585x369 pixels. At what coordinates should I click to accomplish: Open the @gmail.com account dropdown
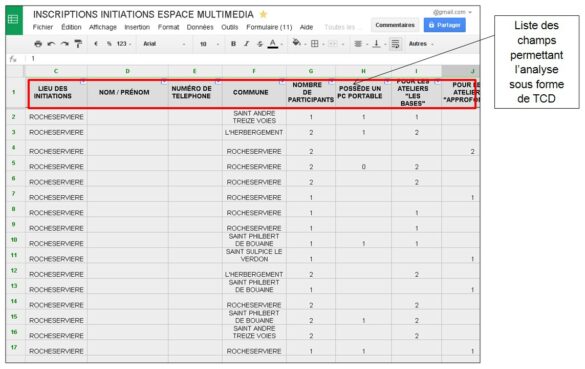tap(452, 12)
